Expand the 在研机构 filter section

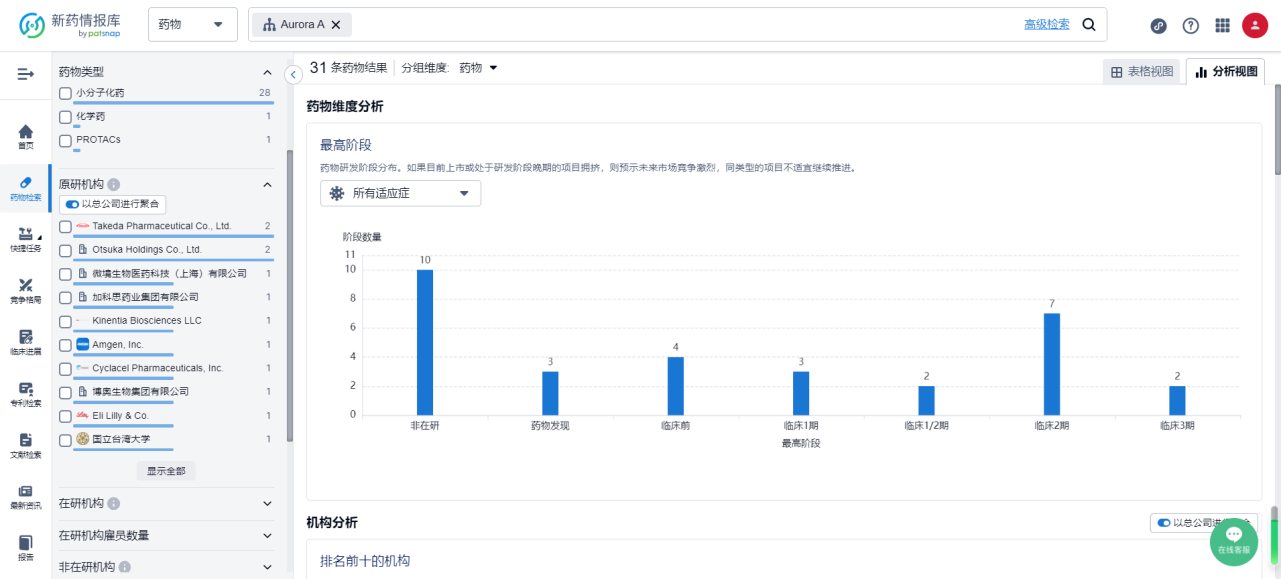(267, 504)
